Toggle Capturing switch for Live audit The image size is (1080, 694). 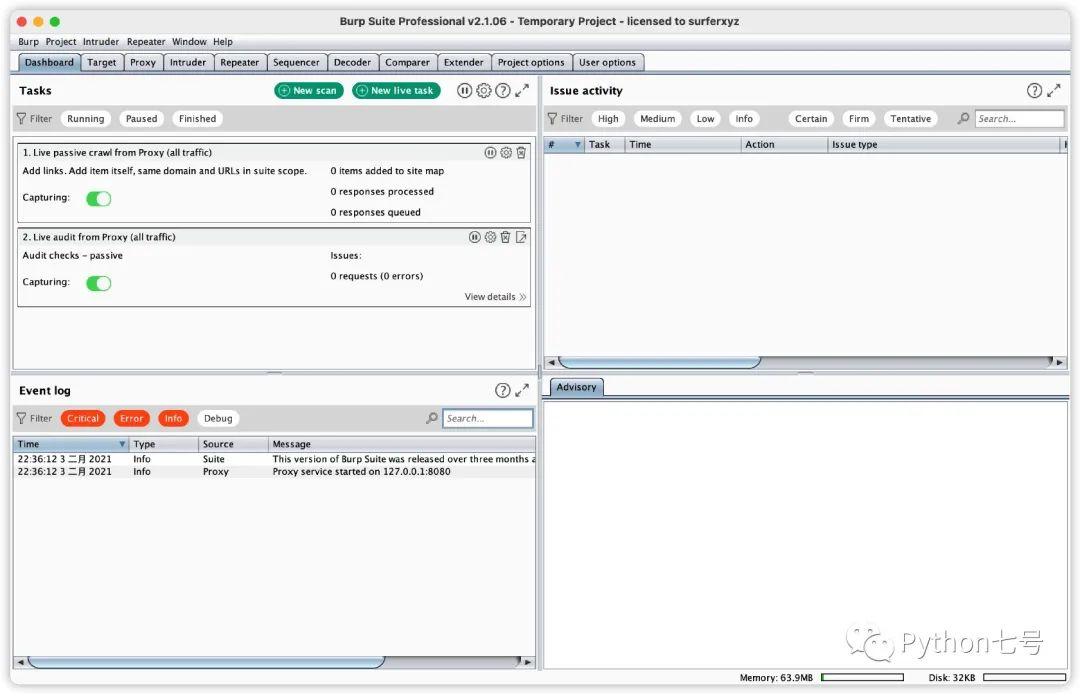[98, 283]
